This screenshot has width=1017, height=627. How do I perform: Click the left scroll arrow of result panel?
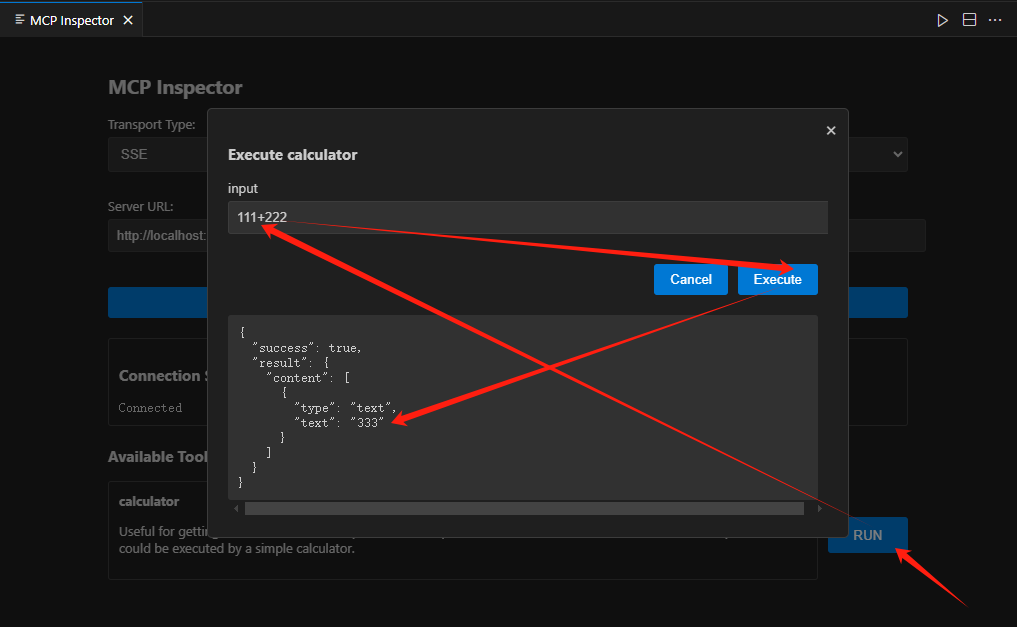[x=236, y=509]
